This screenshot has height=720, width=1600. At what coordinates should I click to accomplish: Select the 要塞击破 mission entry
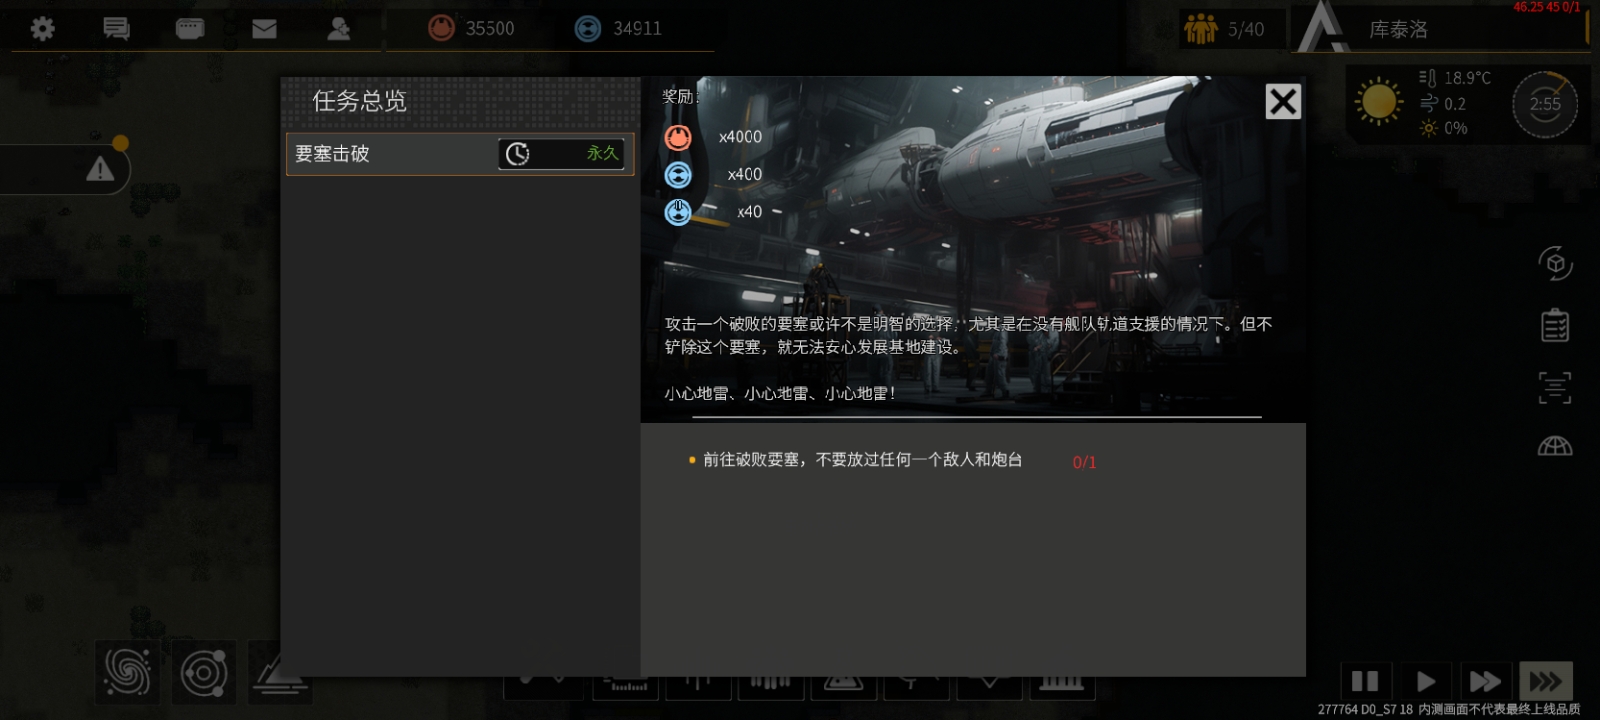(460, 154)
